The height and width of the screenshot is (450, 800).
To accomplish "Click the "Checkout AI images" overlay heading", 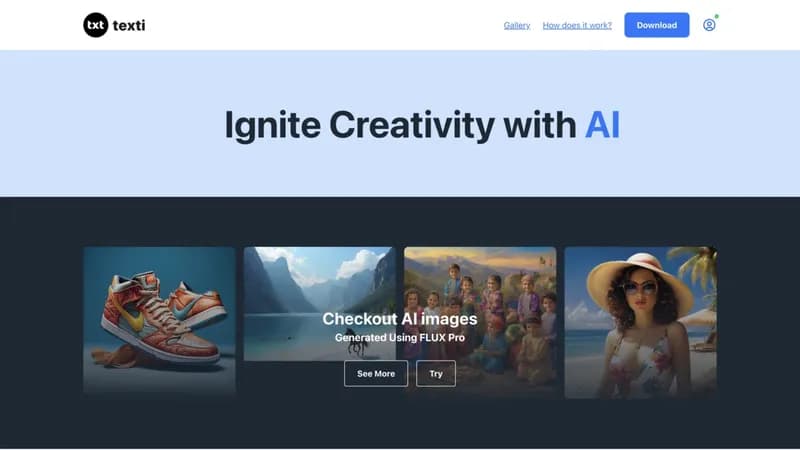I will tap(400, 319).
